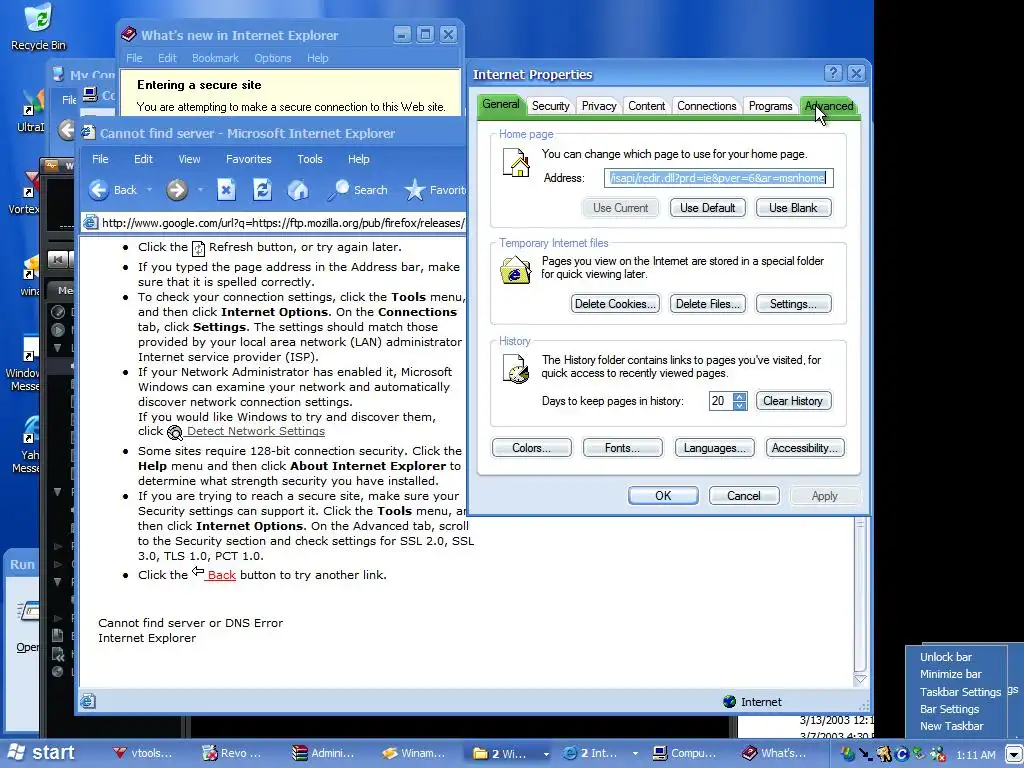Click the Search magnifier in Internet Explorer toolbar
Screen dimensions: 1024x768
pos(338,190)
